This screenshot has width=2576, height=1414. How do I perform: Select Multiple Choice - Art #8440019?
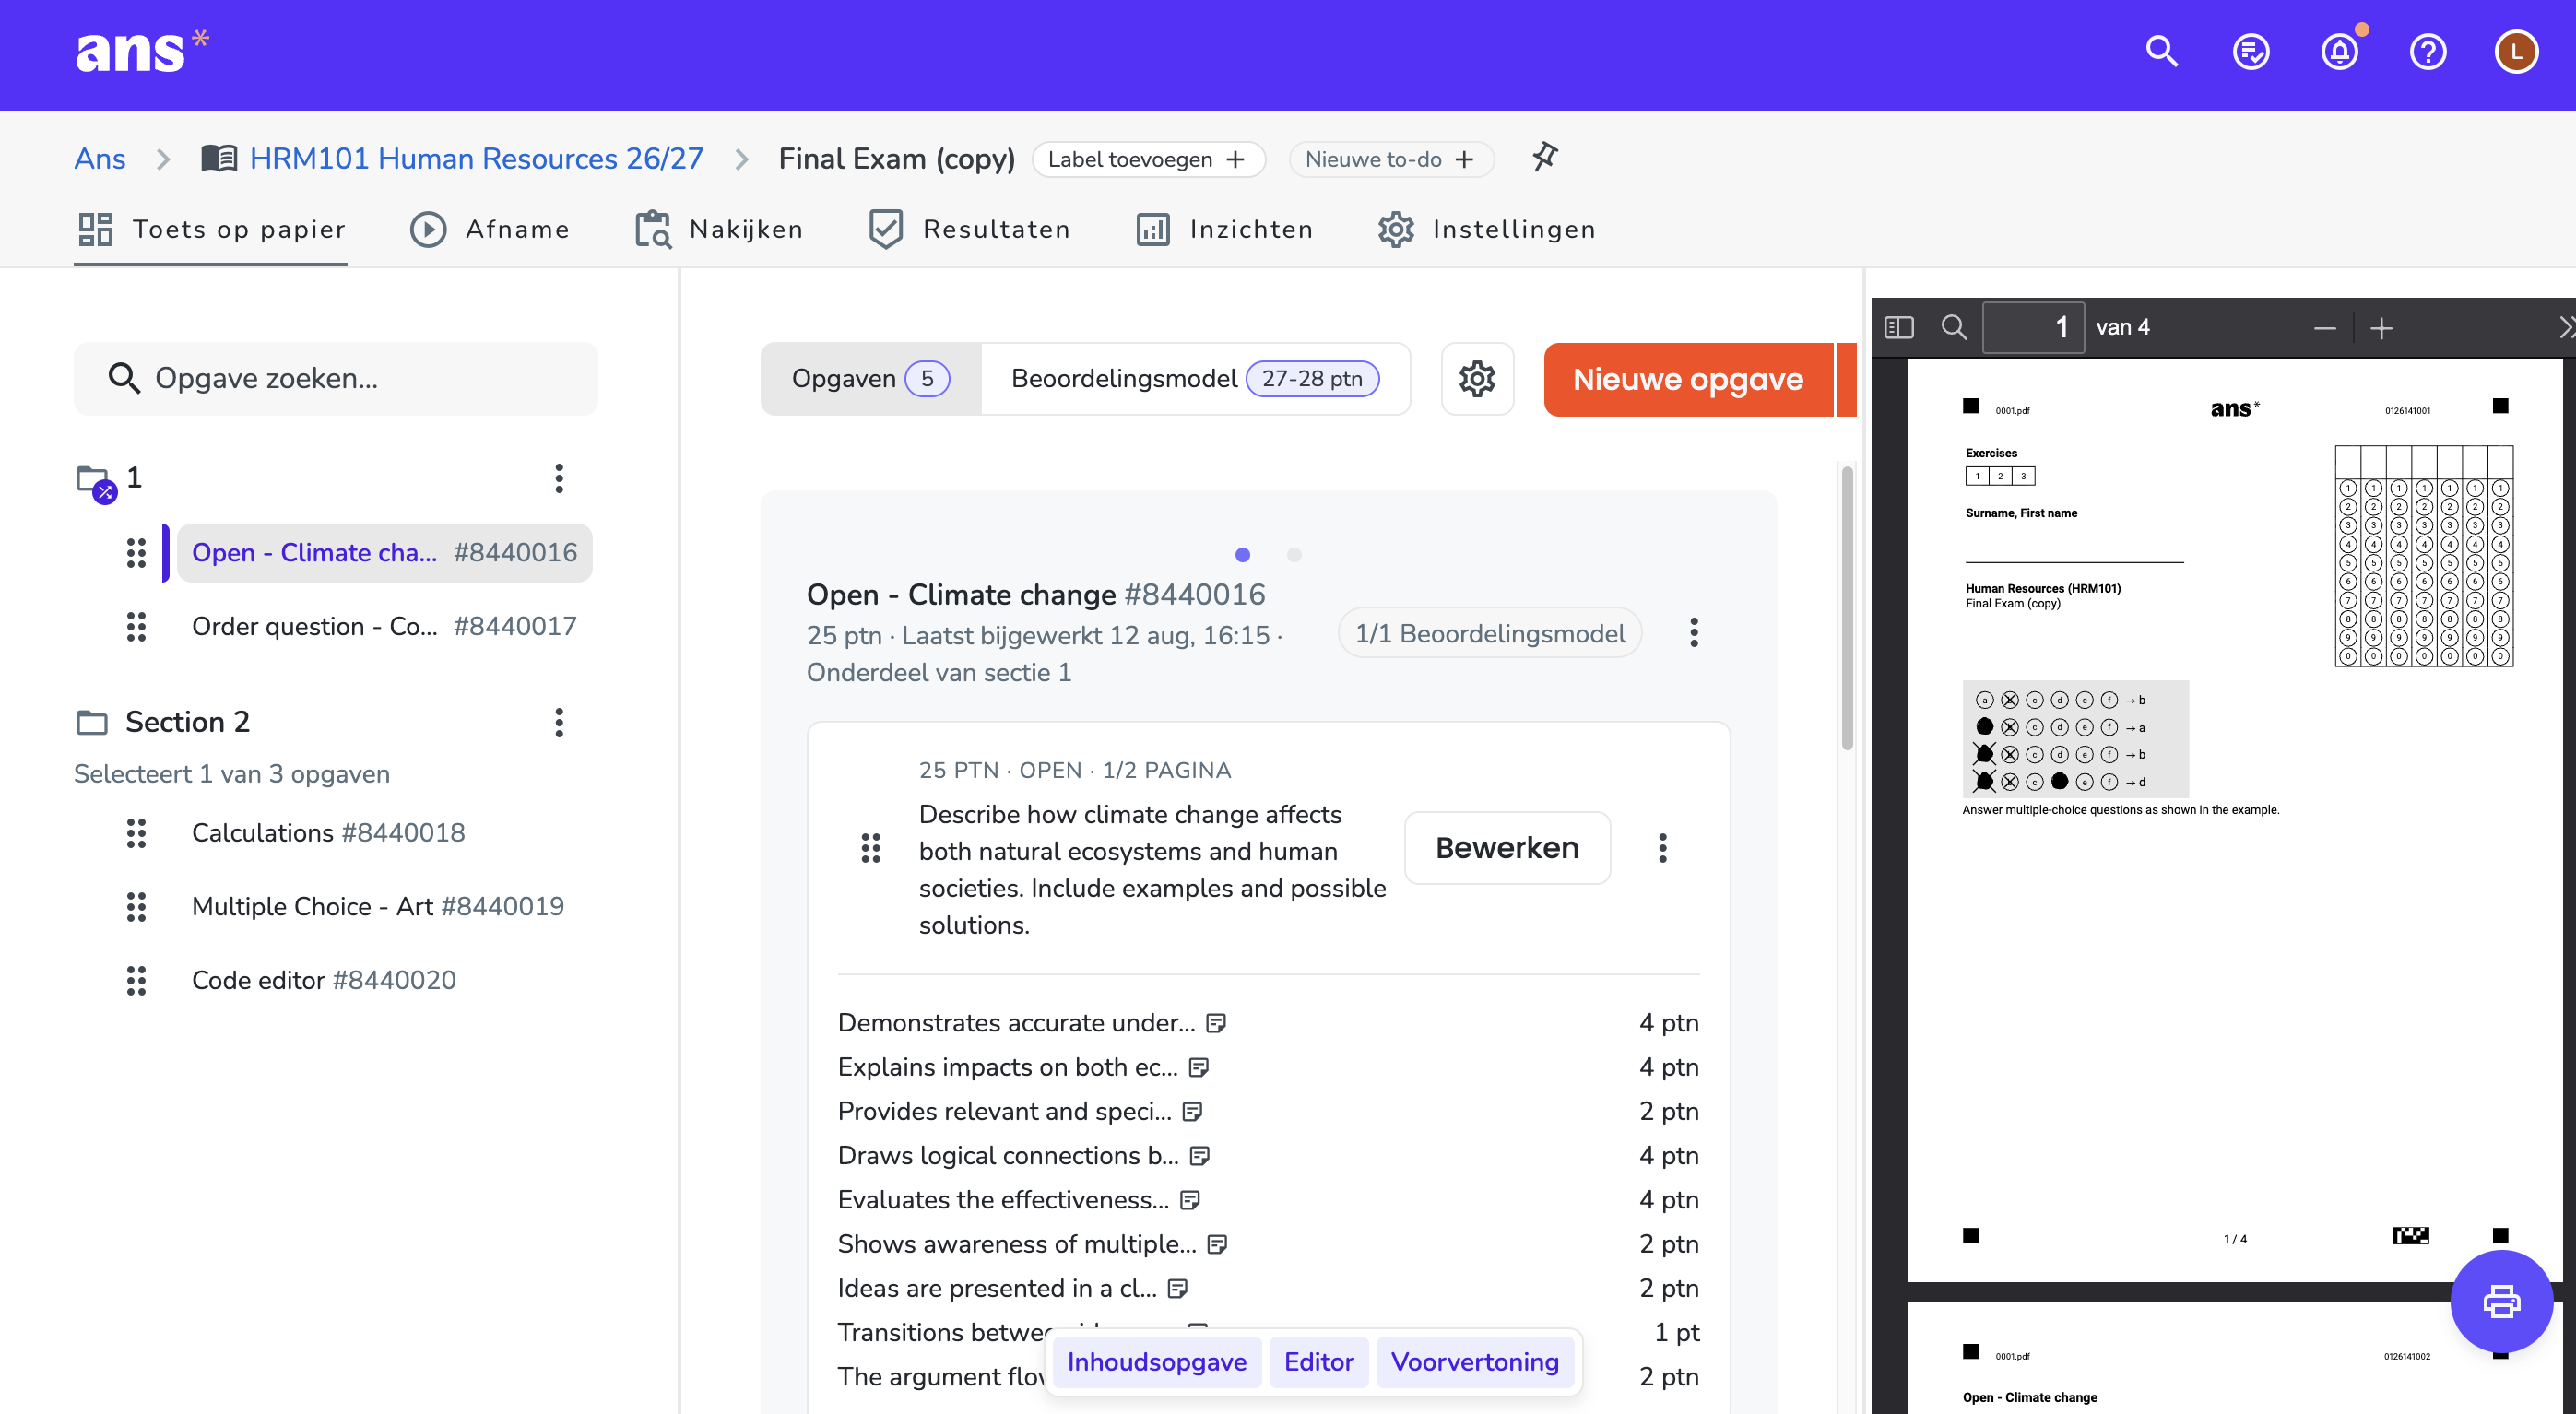click(x=377, y=907)
